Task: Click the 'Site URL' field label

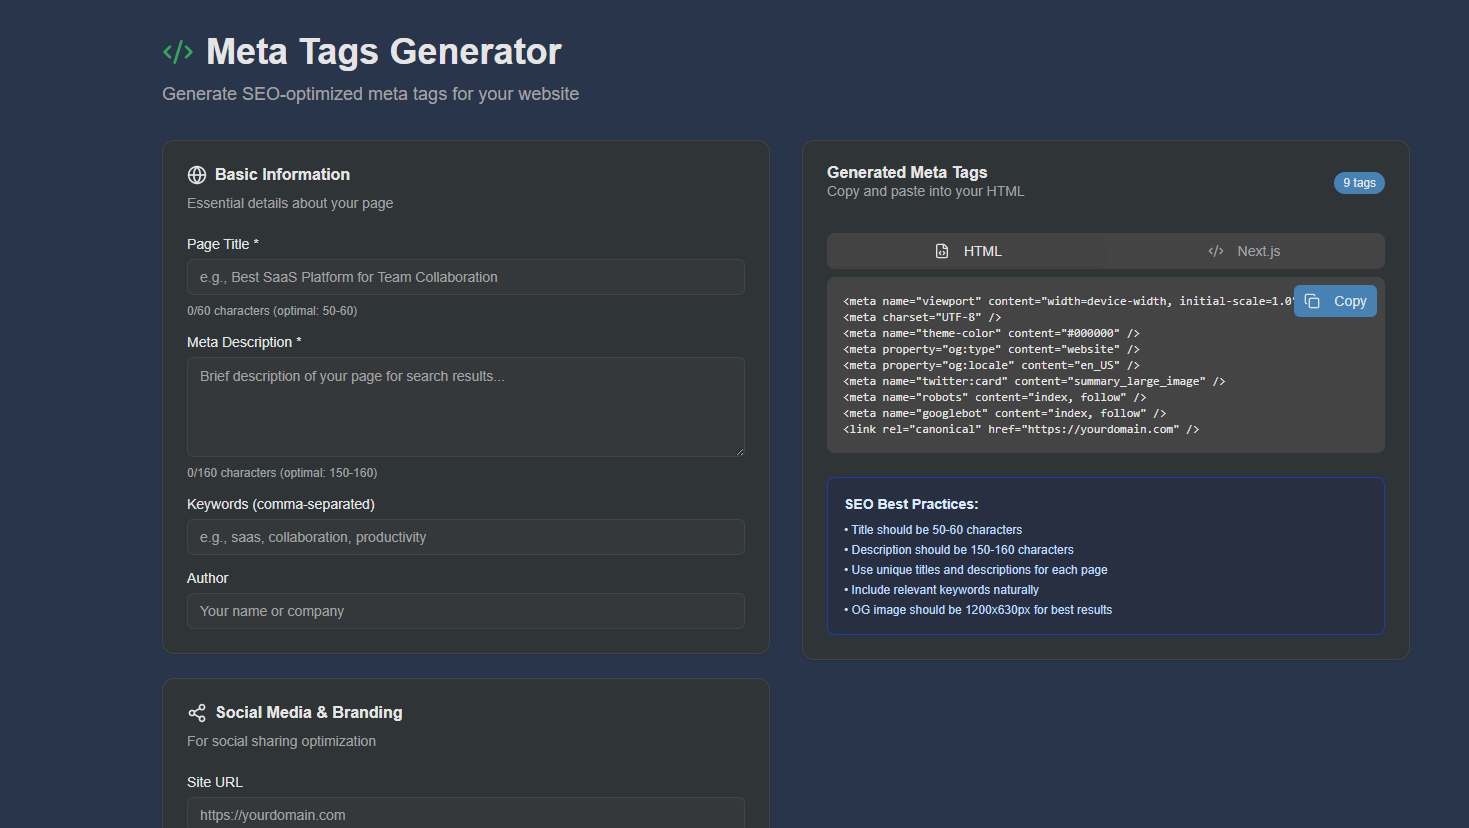Action: click(215, 782)
